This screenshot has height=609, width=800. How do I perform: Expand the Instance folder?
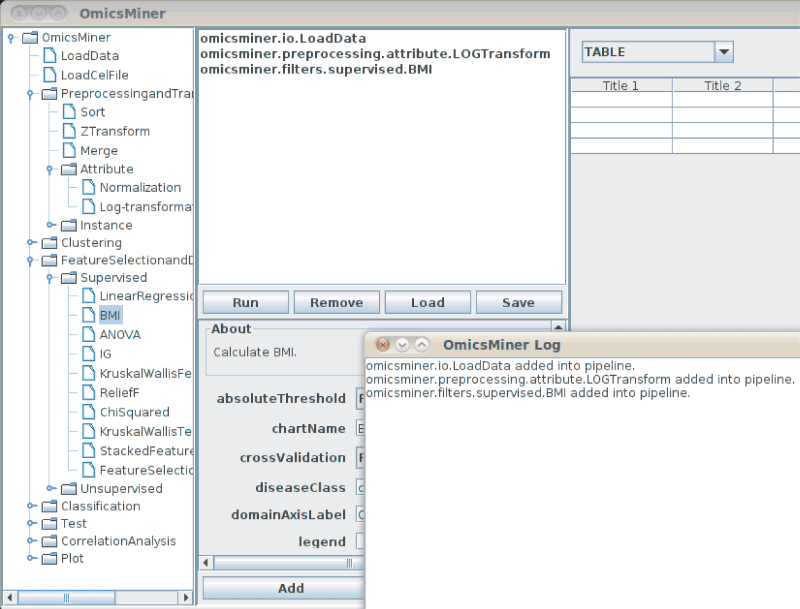point(51,225)
